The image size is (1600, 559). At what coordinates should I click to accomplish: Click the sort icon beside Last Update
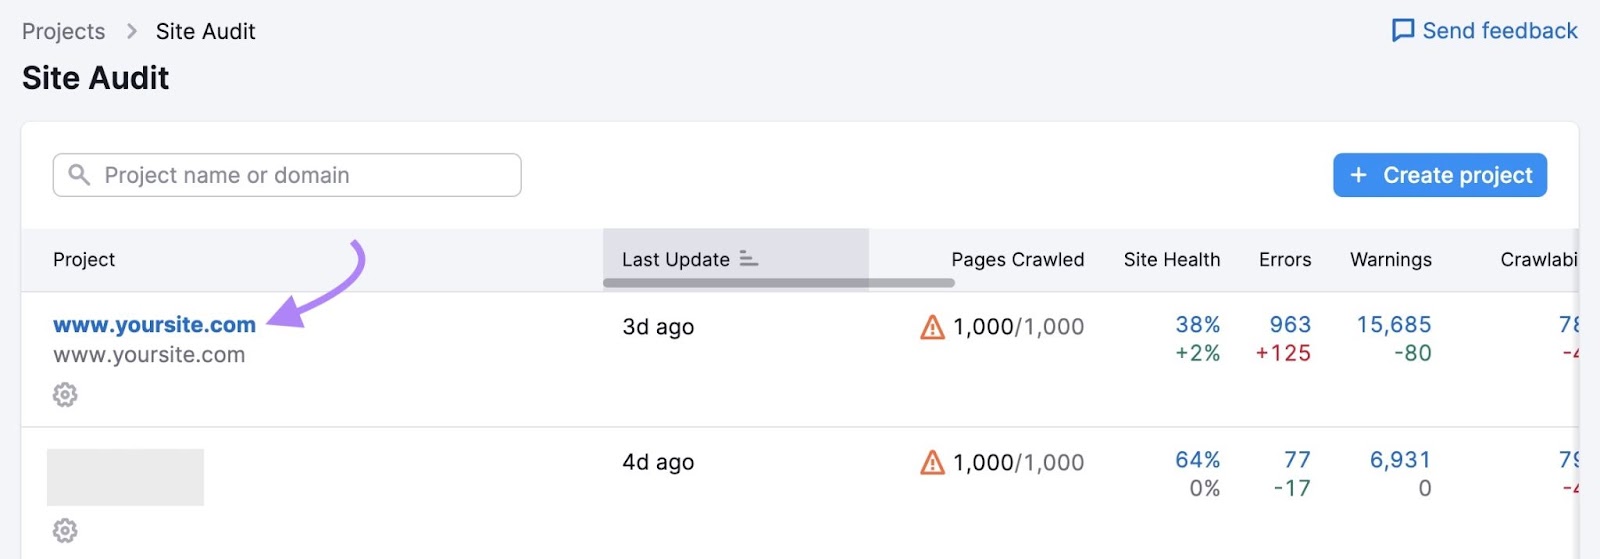(x=748, y=259)
